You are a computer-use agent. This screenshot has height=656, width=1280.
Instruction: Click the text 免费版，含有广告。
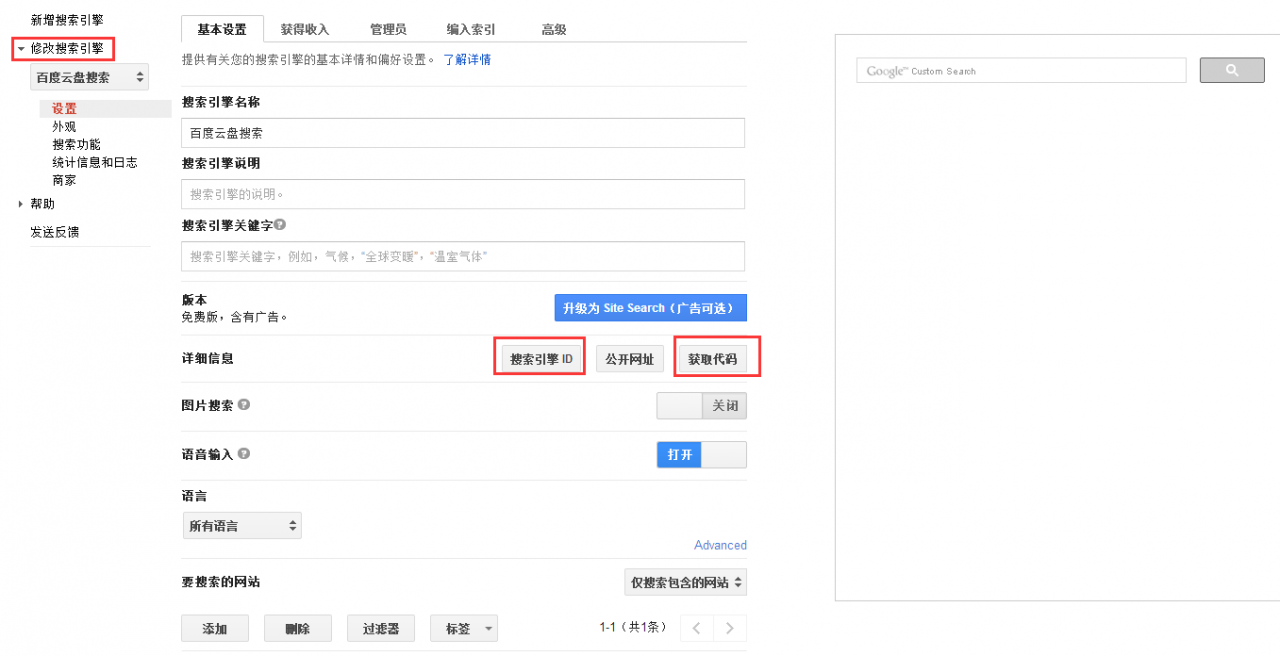235,317
